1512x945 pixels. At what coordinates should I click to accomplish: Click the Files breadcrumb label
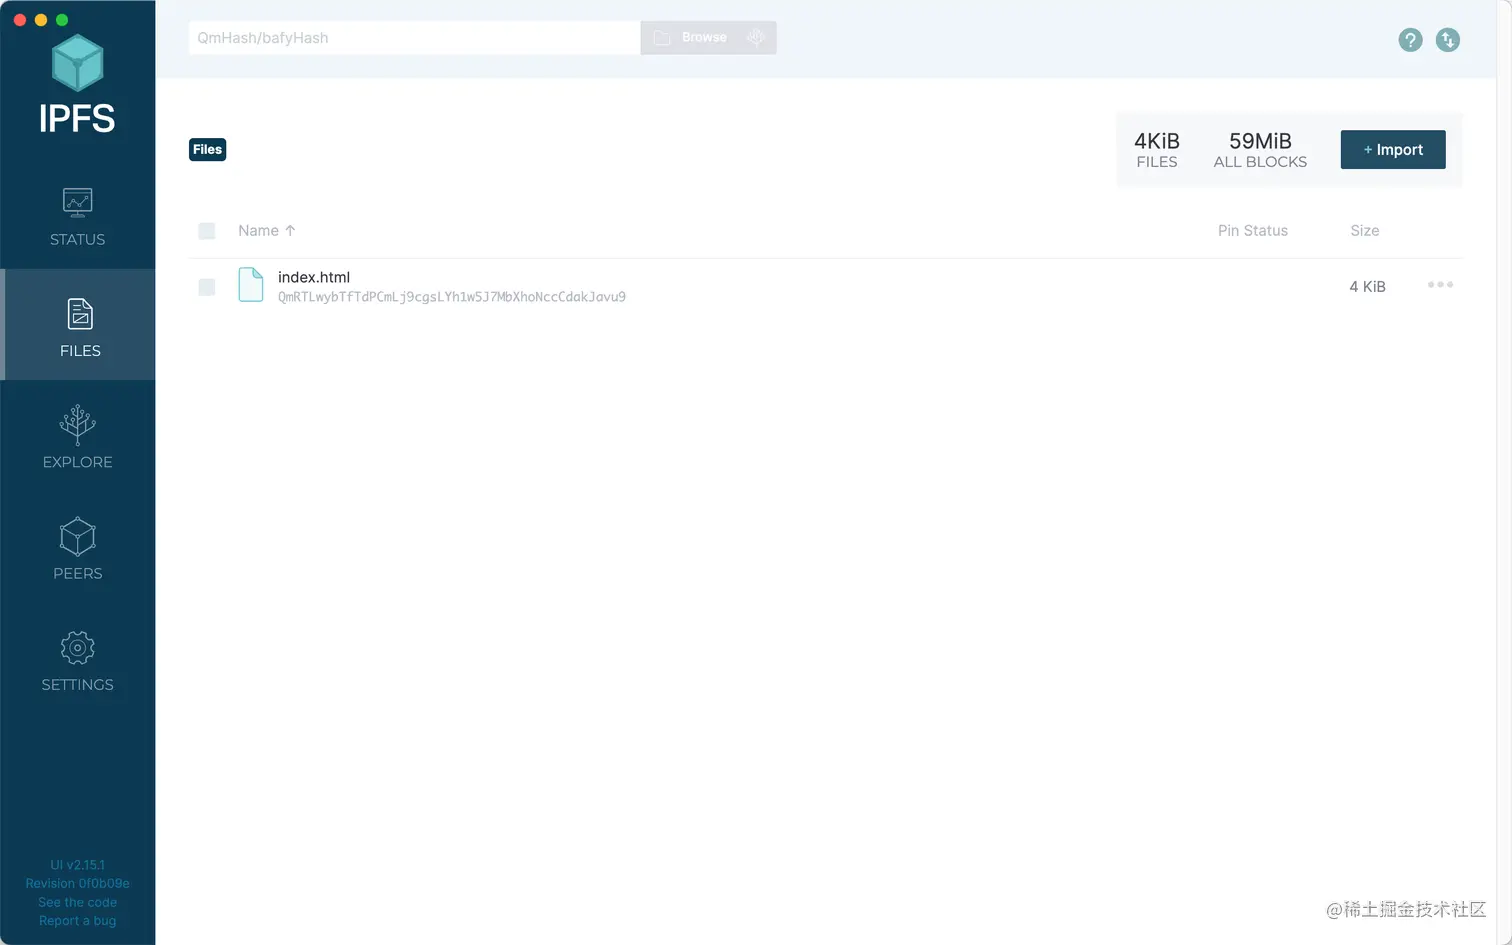pos(207,150)
